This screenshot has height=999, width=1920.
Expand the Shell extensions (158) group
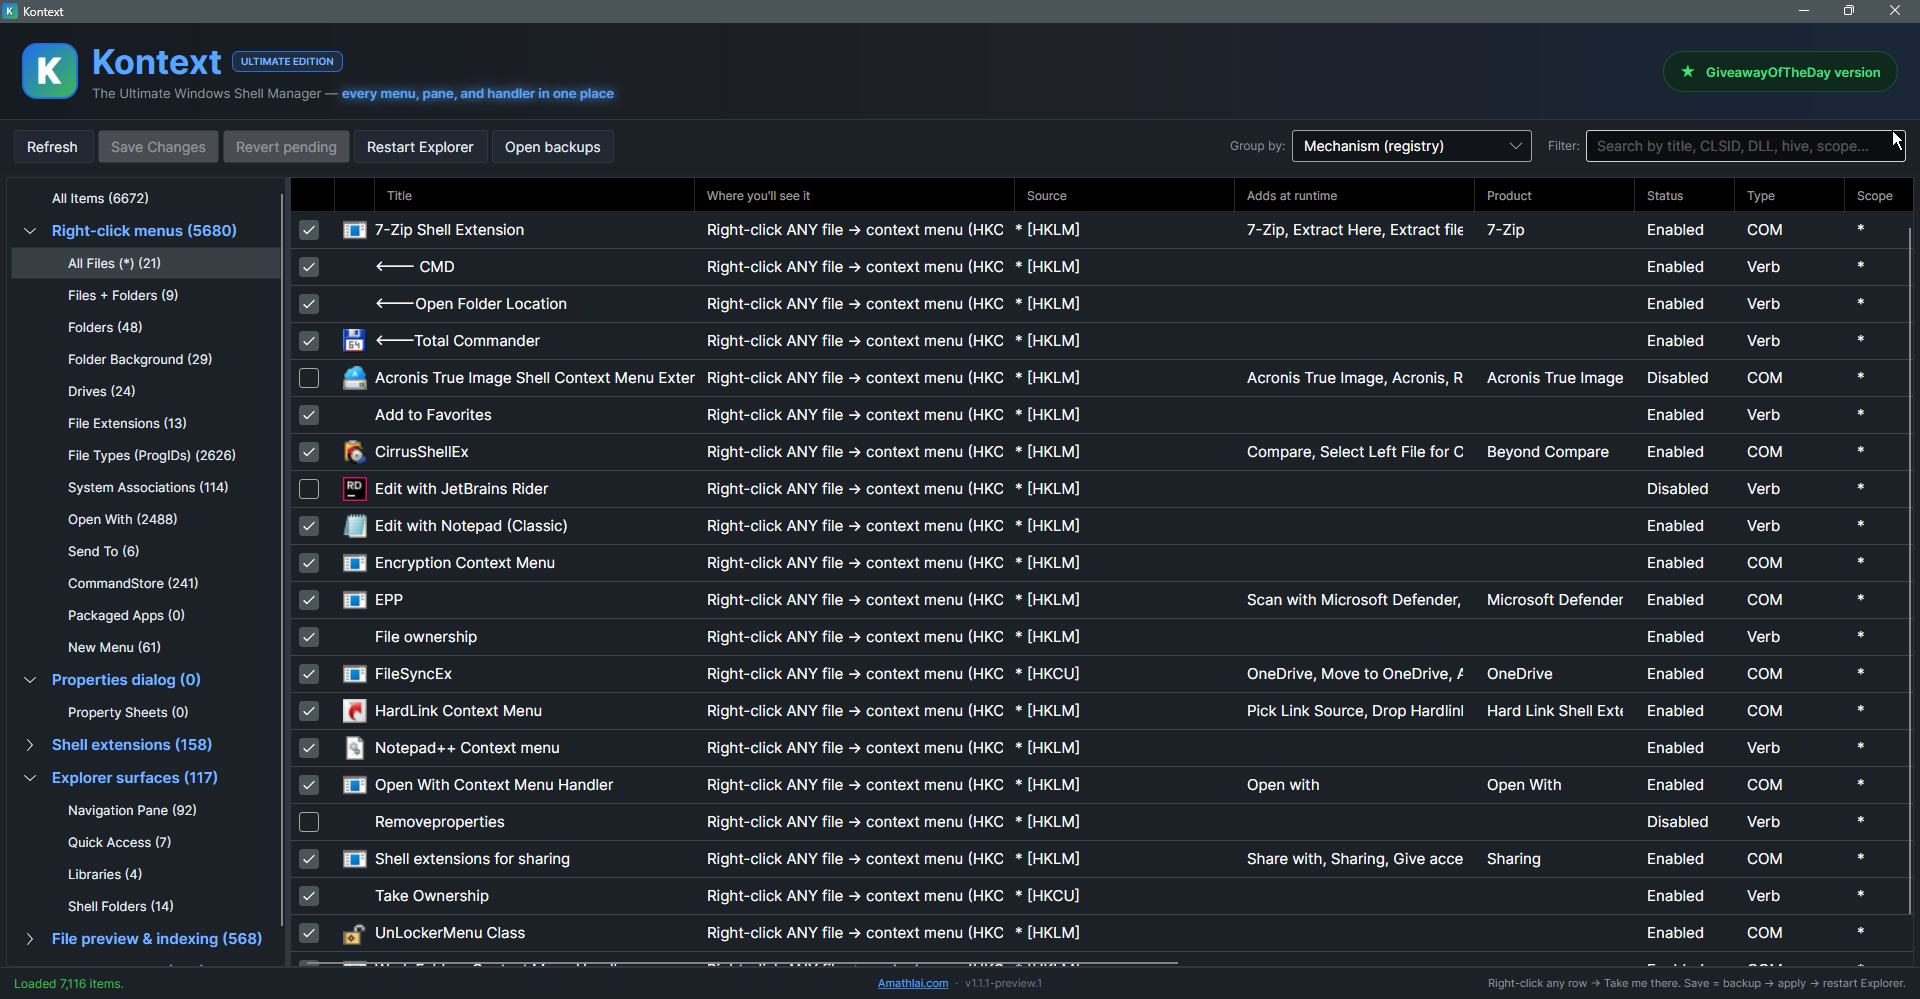tap(30, 745)
